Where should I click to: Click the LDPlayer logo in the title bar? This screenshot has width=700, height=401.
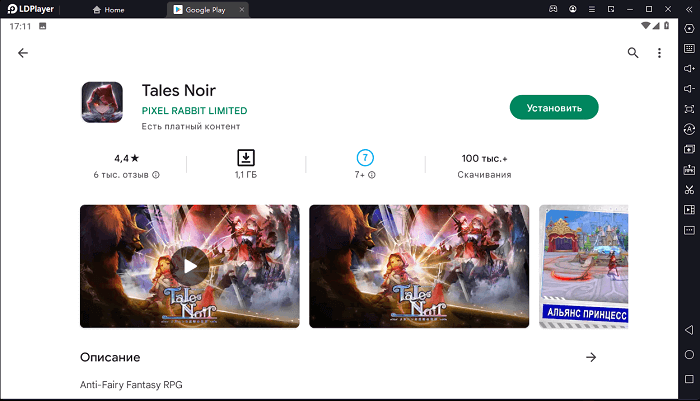point(30,9)
